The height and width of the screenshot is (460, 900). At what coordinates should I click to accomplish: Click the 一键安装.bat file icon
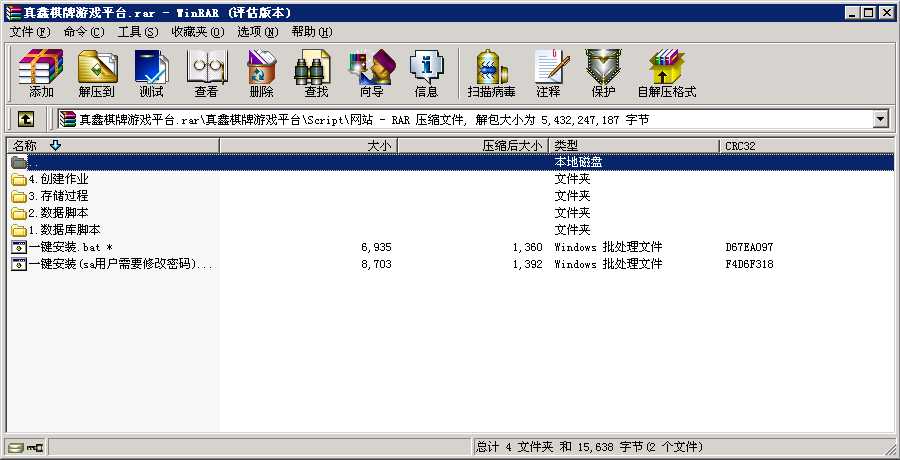coord(19,248)
